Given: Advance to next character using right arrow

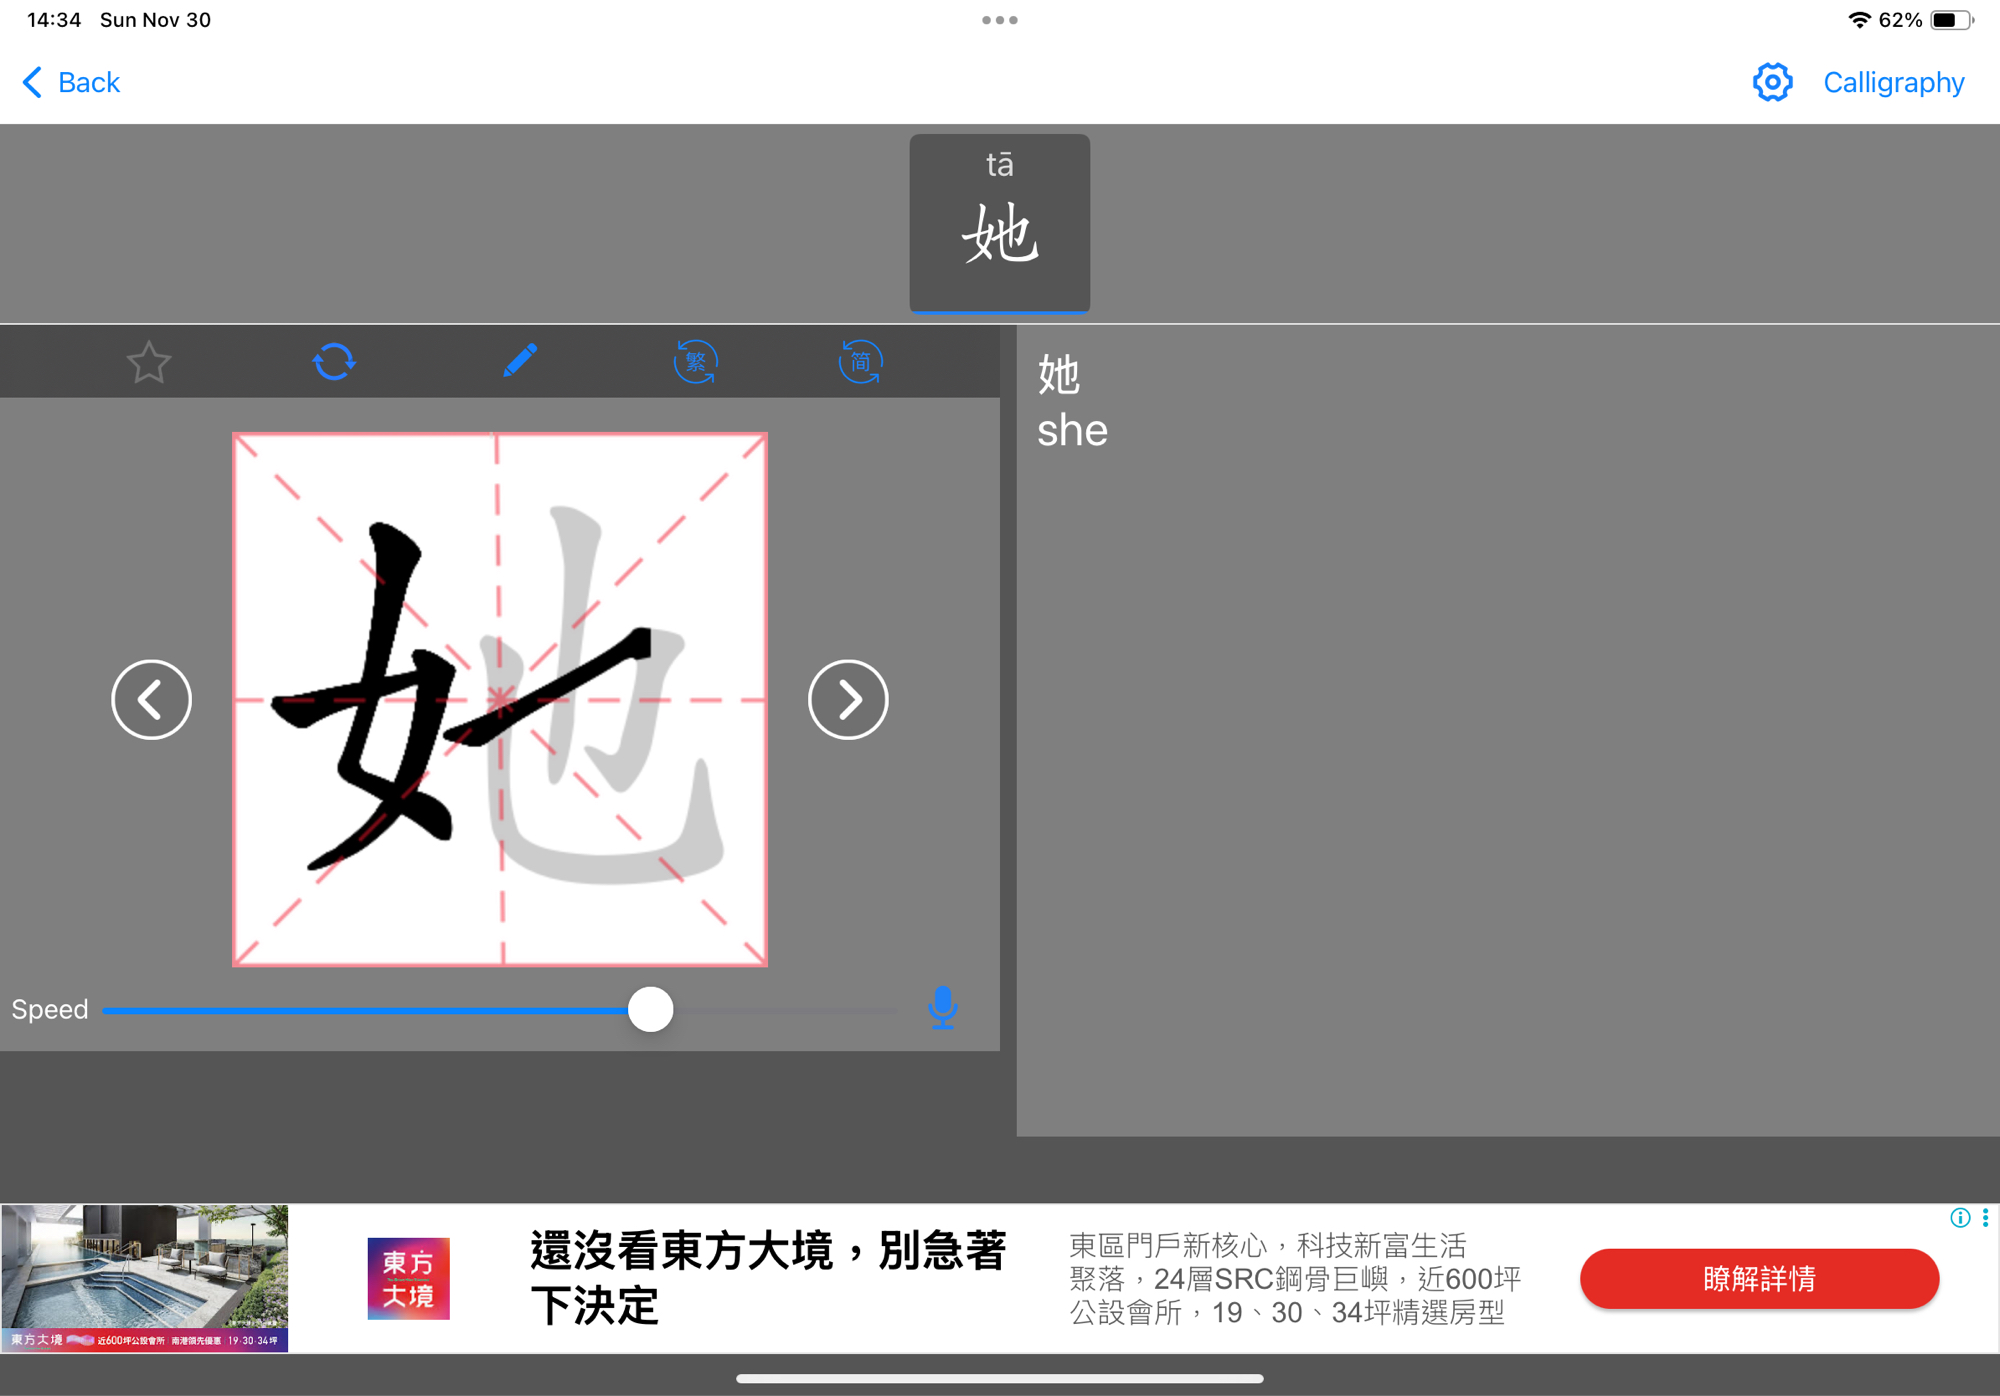Looking at the screenshot, I should [848, 700].
